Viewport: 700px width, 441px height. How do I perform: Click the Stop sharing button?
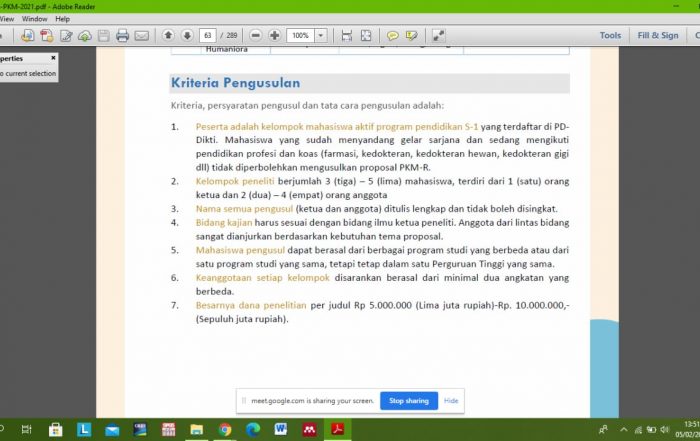pyautogui.click(x=408, y=401)
